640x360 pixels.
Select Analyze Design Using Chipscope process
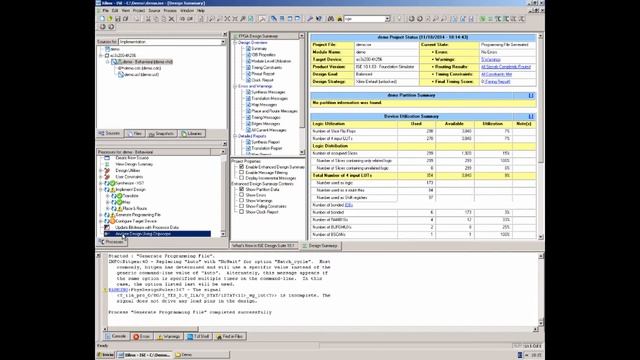[157, 234]
